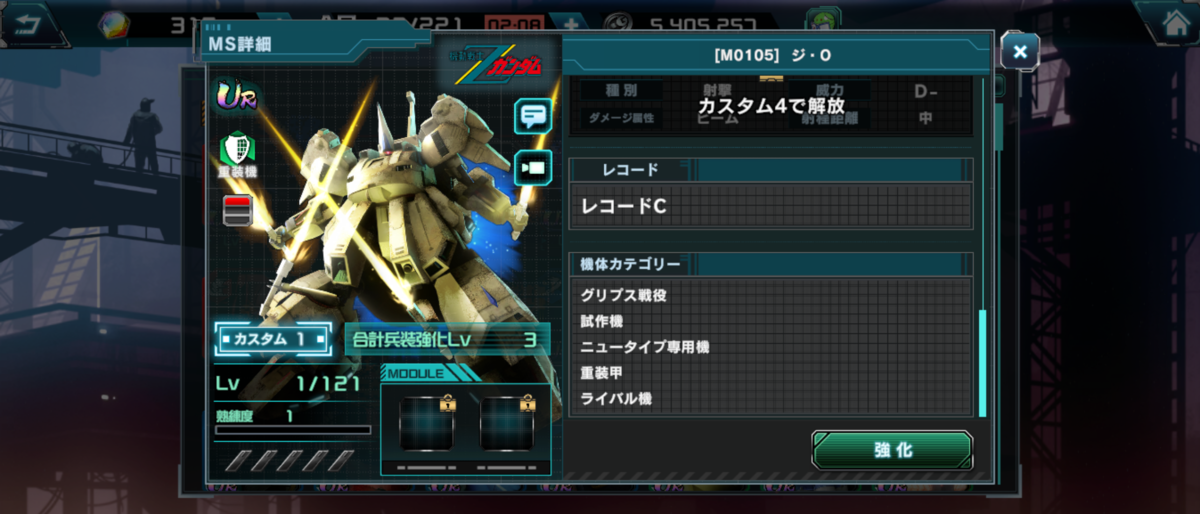The height and width of the screenshot is (514, 1200).
Task: Click the 強化 enhance button
Action: pyautogui.click(x=892, y=450)
